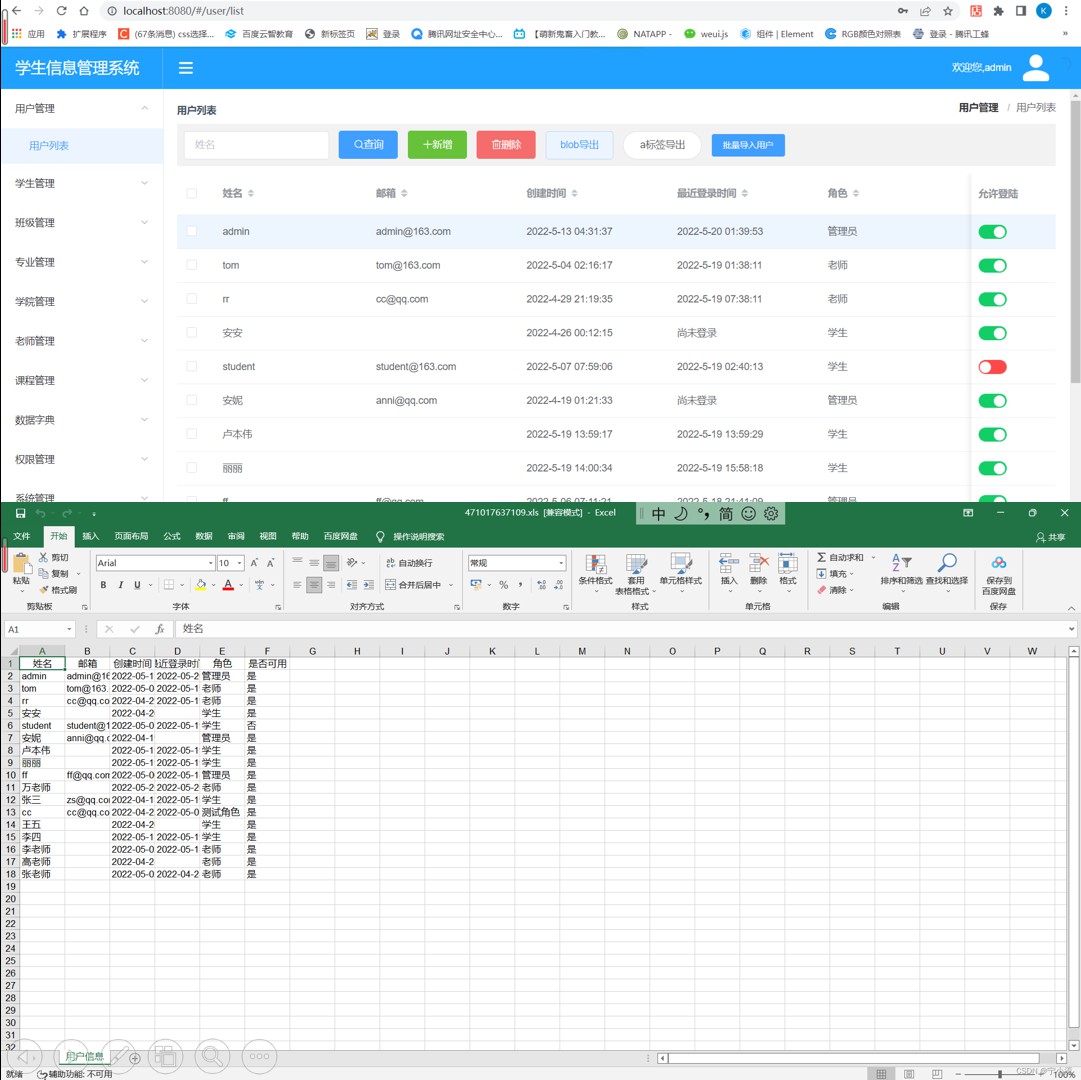Screen dimensions: 1081x1080
Task: Click the green 新增 button
Action: click(437, 145)
